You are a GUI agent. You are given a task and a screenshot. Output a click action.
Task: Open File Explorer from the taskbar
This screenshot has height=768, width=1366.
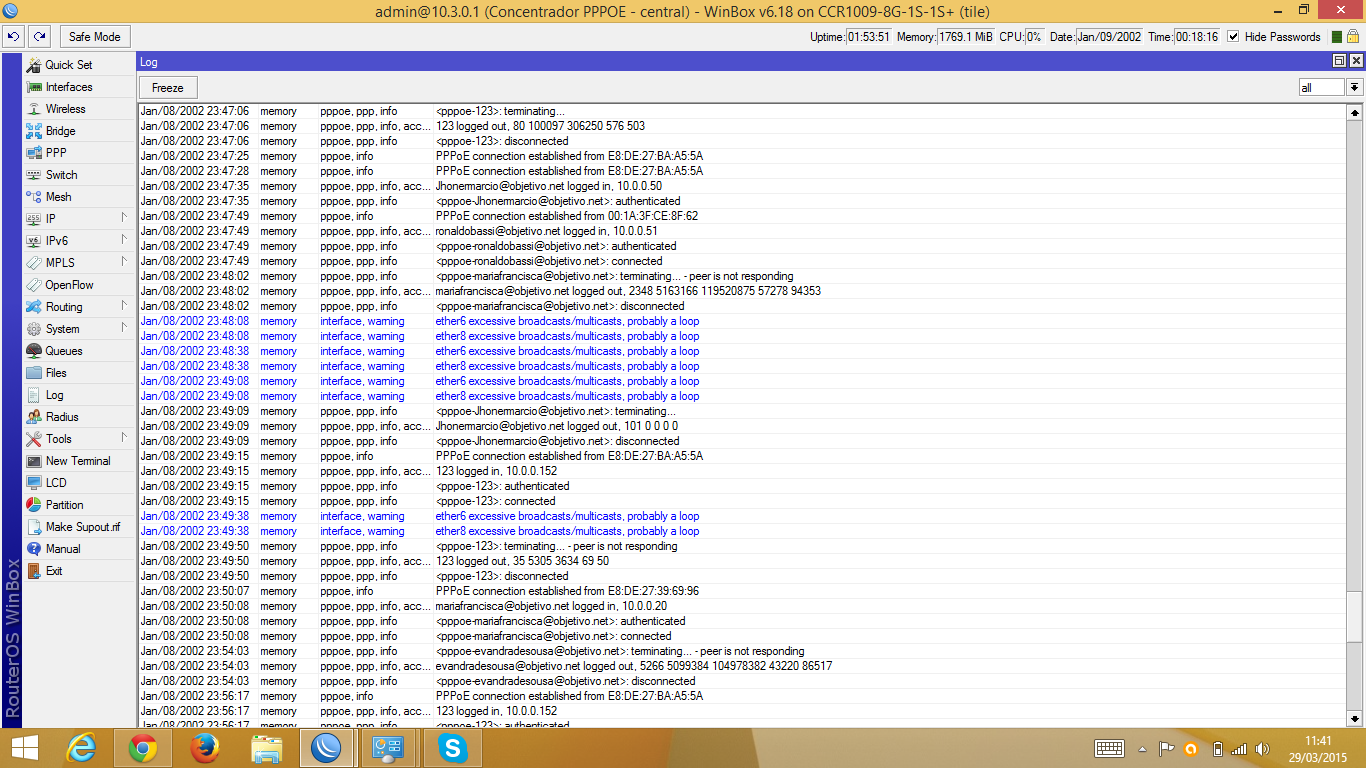click(x=267, y=748)
